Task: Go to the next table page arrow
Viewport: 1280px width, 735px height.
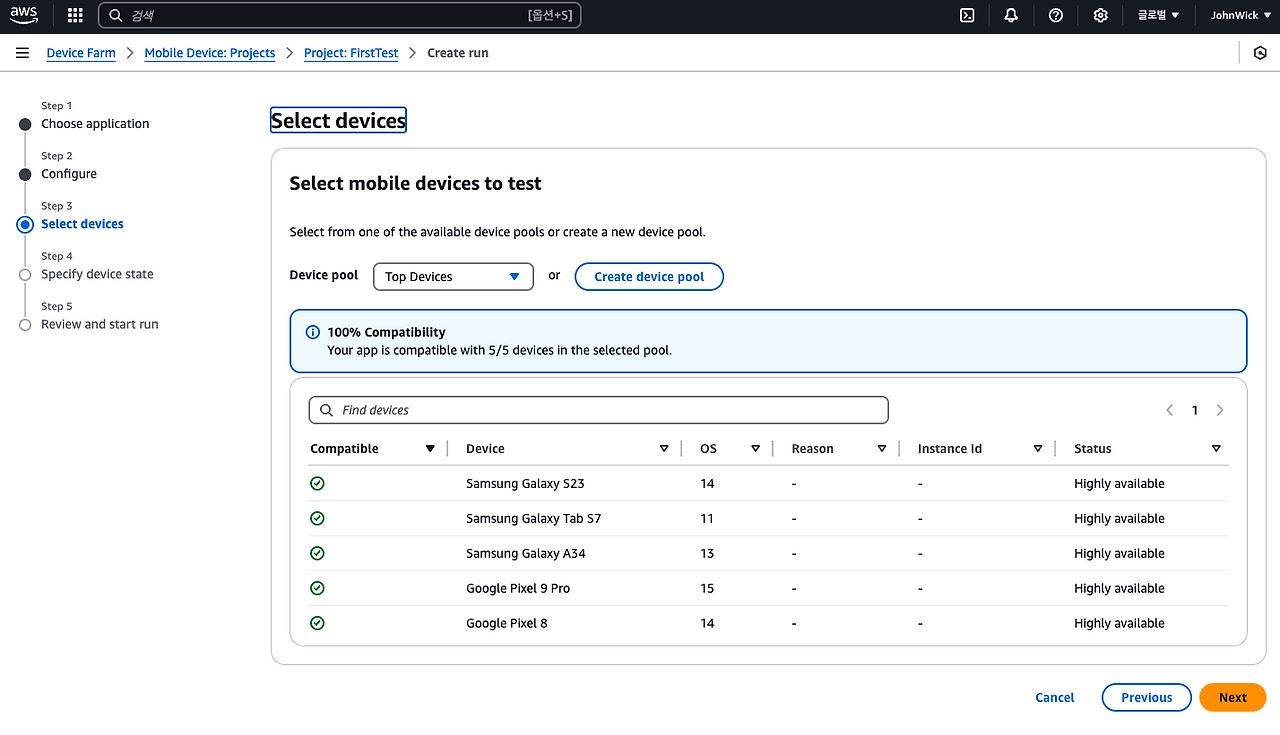Action: pos(1220,410)
